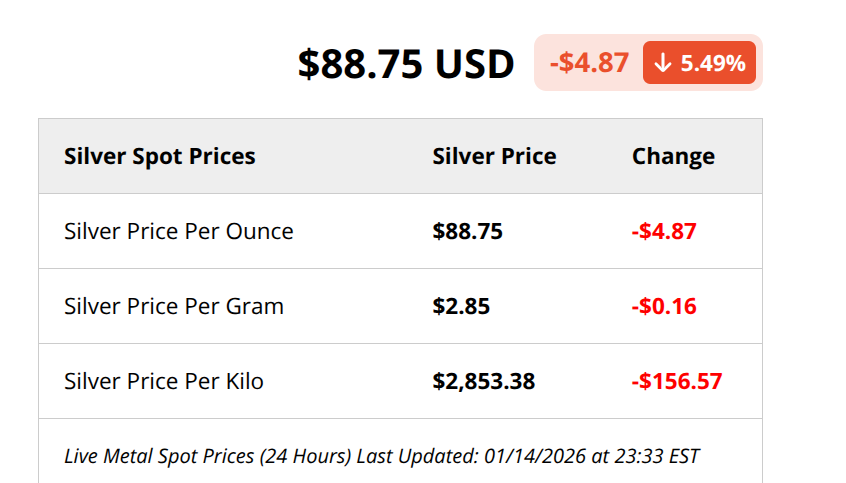Click the $88.75 value in the Ounce row

(x=467, y=231)
